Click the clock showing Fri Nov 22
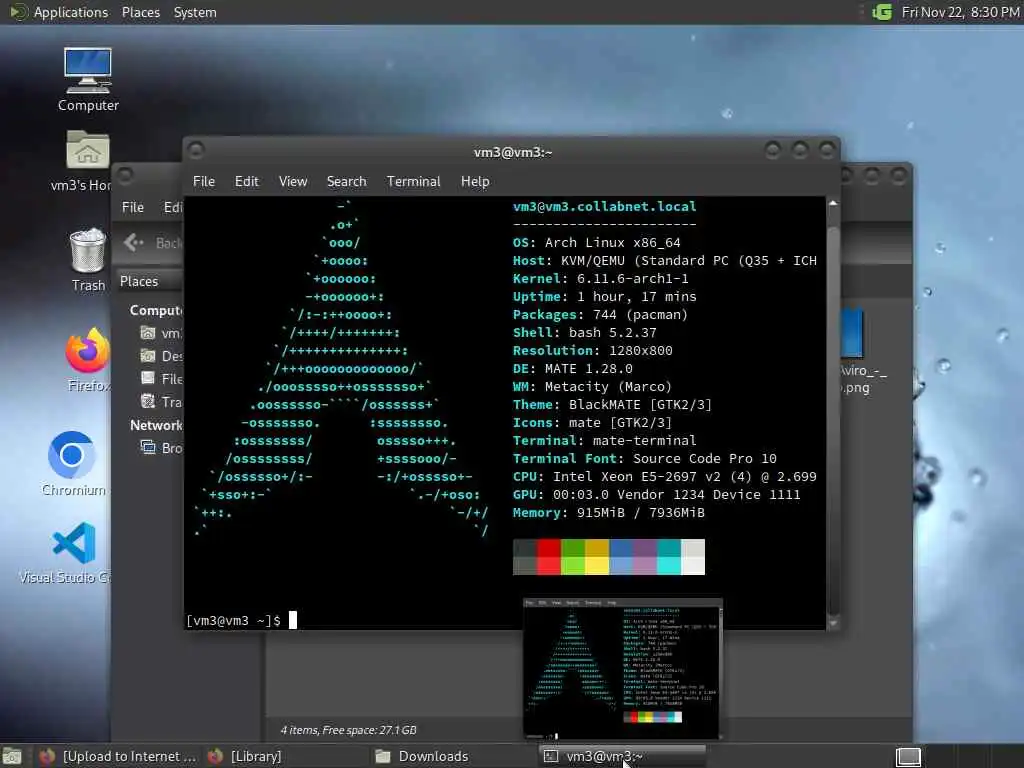This screenshot has height=768, width=1024. [x=960, y=12]
